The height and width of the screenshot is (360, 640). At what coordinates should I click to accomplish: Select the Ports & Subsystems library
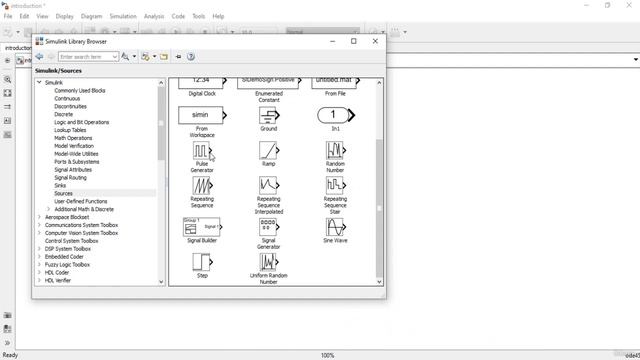click(77, 162)
